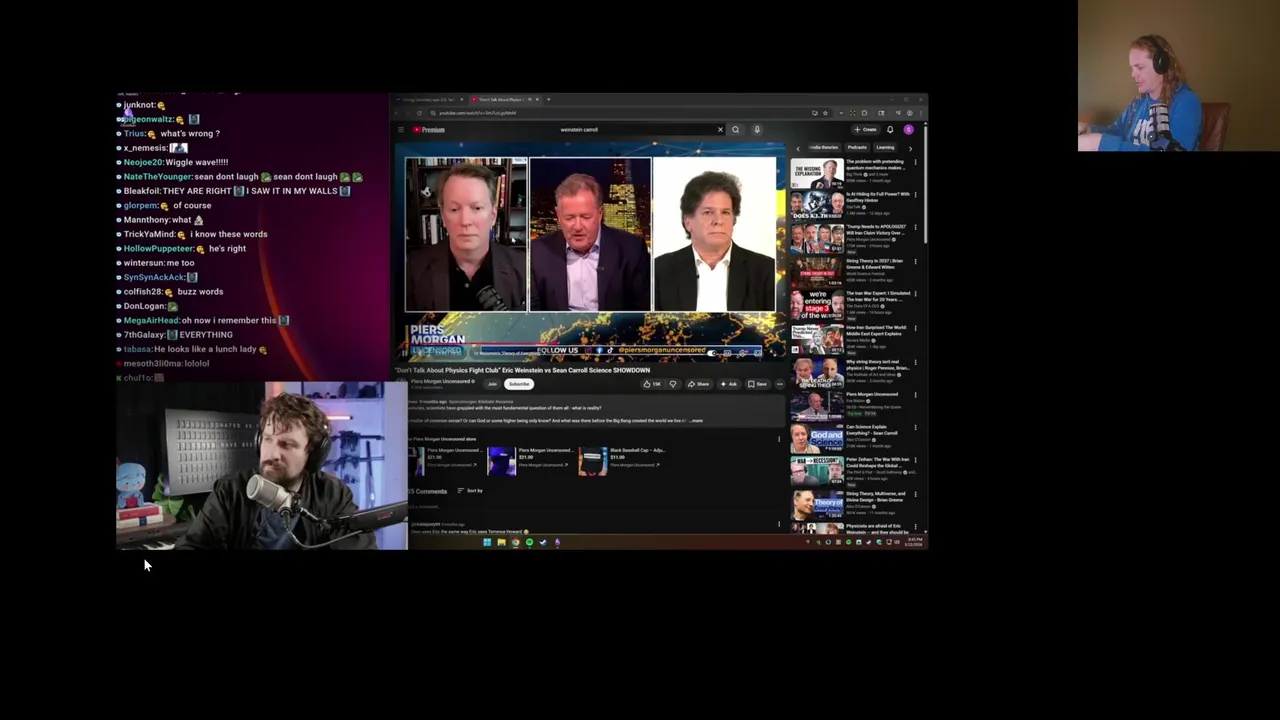Toggle the video autoplay switch
1280x720 pixels.
click(x=712, y=353)
